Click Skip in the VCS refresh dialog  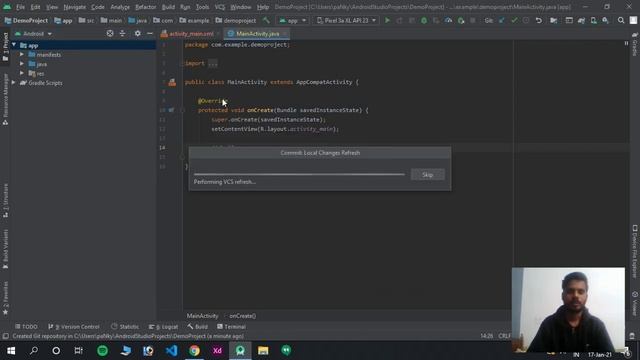[427, 175]
